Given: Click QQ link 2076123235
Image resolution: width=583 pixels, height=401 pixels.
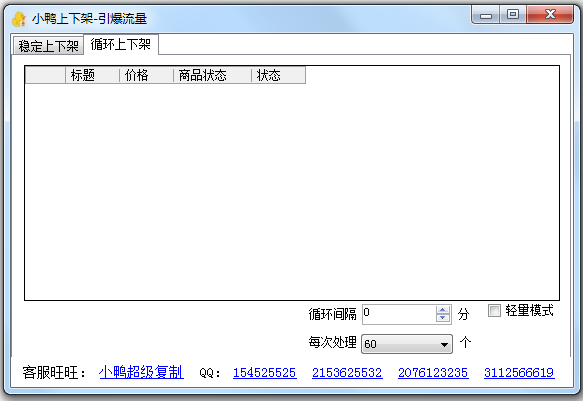Looking at the screenshot, I should pos(433,373).
